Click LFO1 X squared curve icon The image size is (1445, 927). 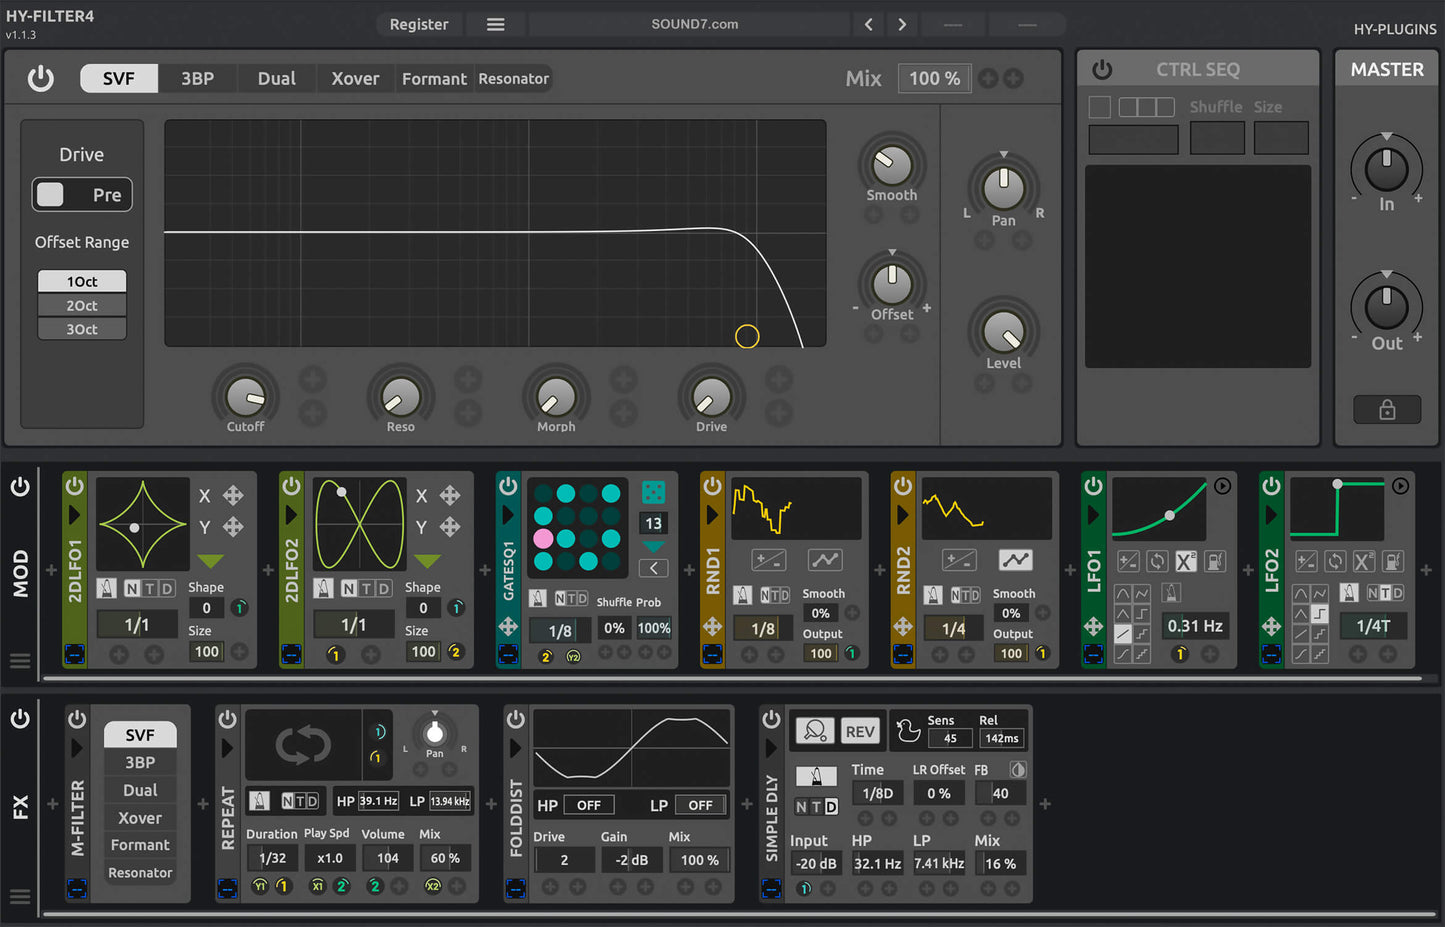[x=1186, y=561]
